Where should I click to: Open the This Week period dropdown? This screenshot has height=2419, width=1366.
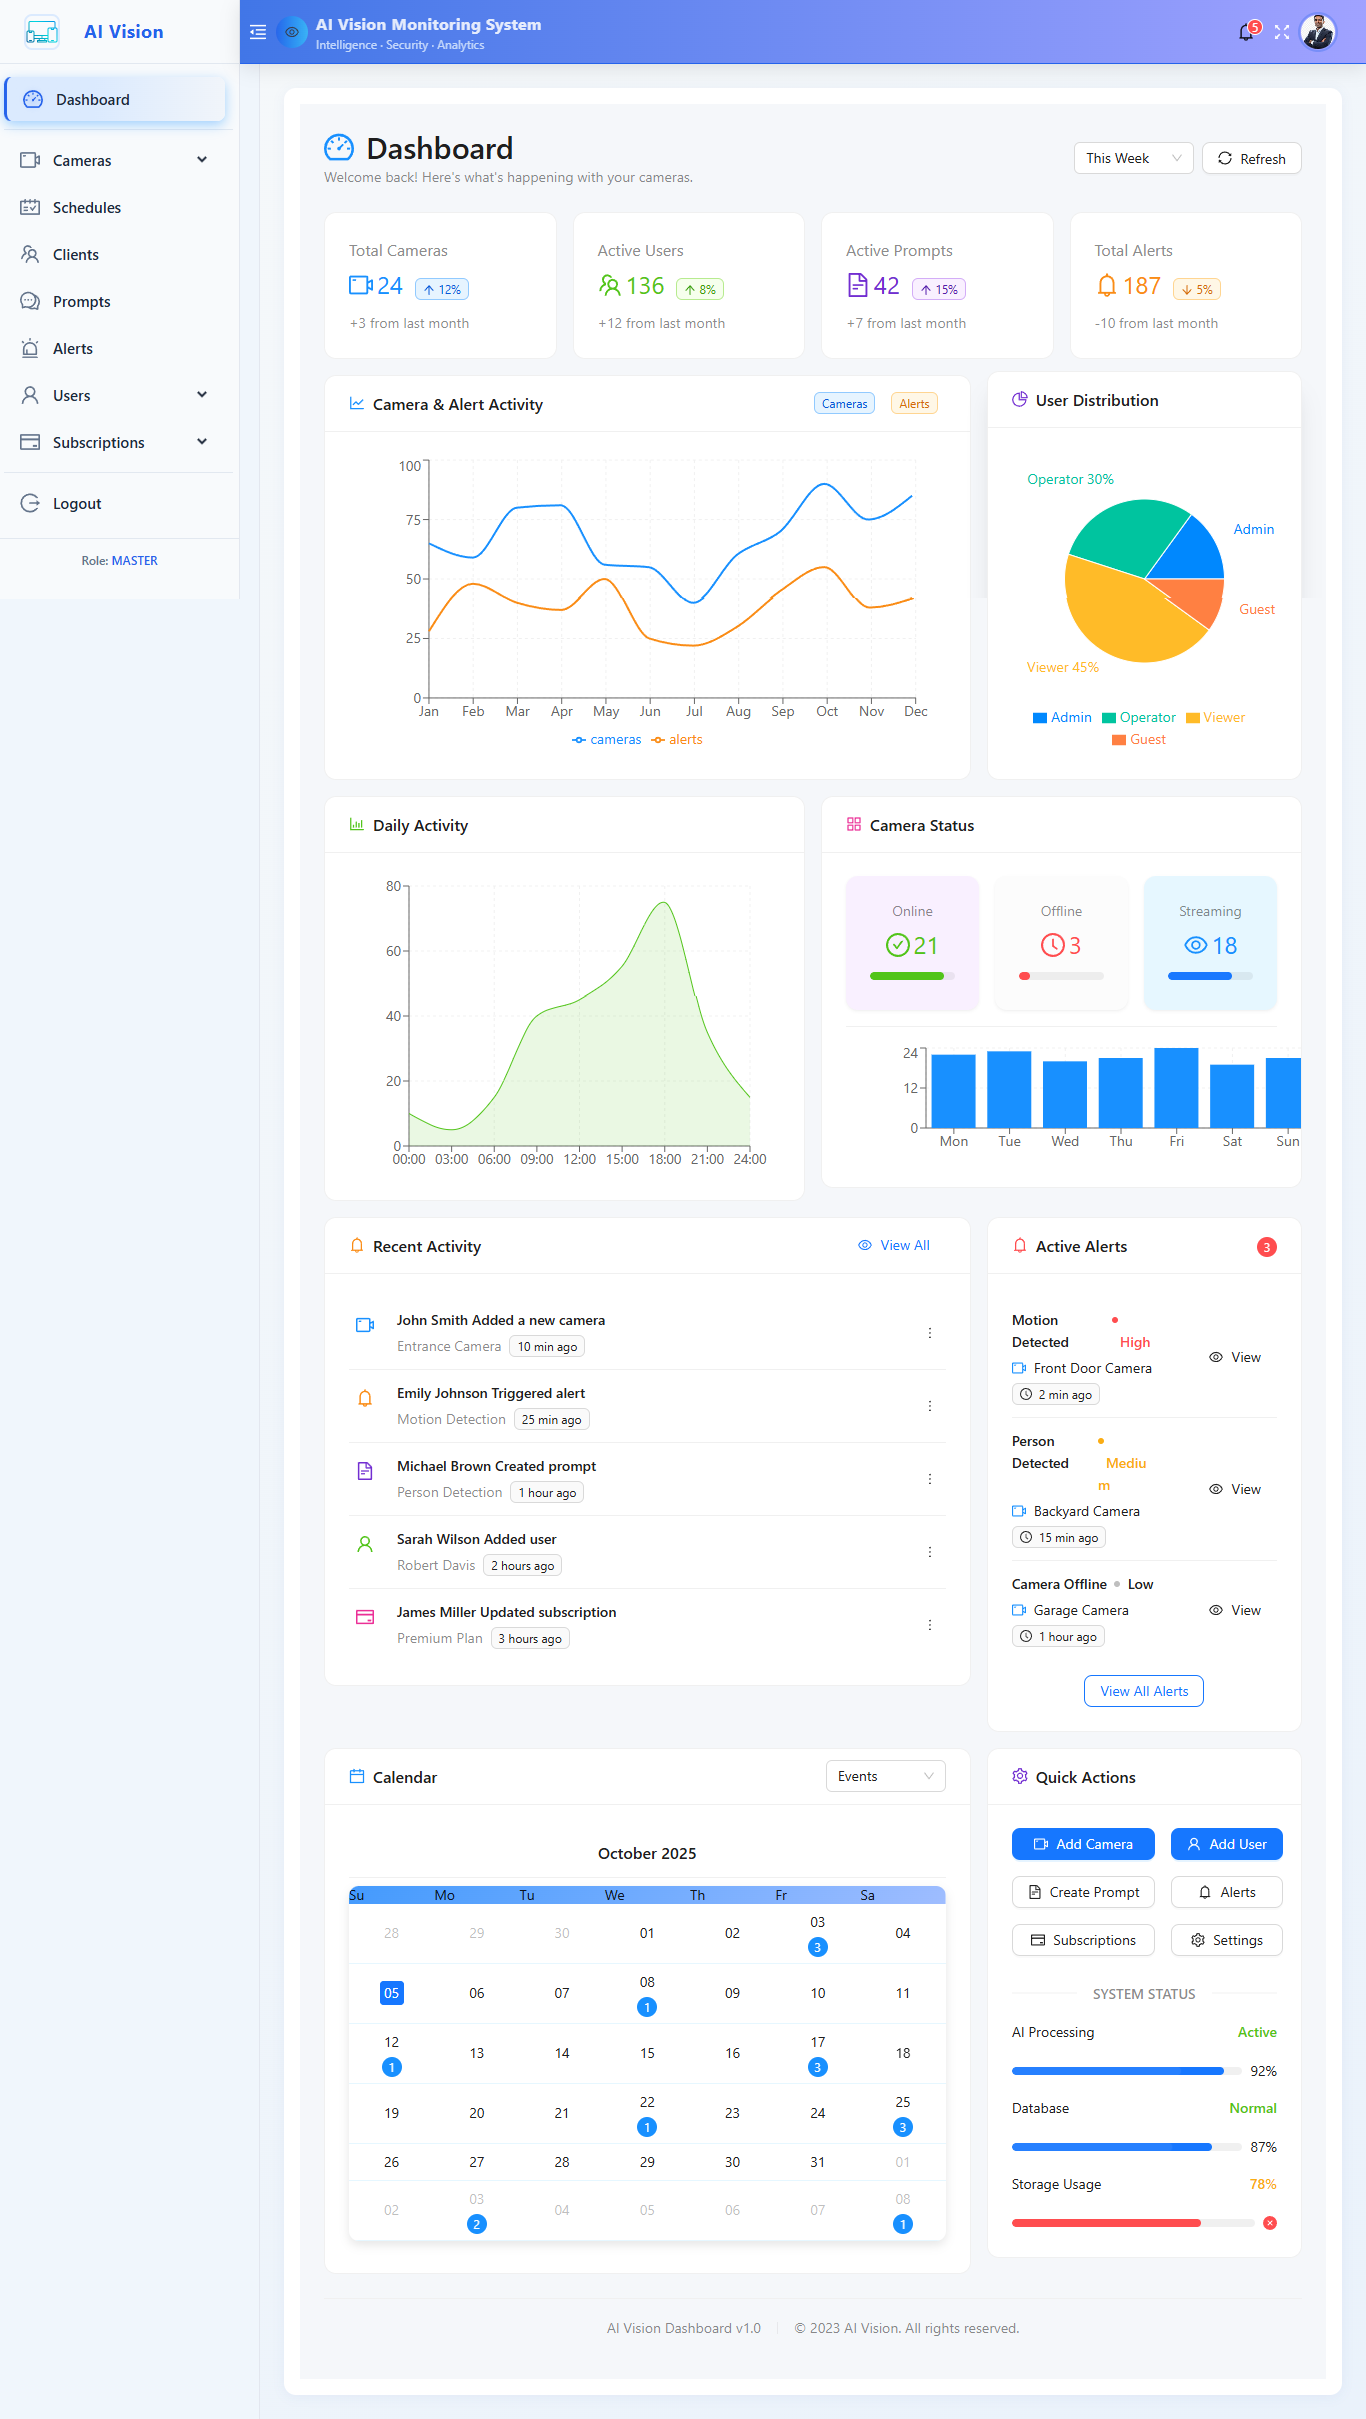(1133, 159)
